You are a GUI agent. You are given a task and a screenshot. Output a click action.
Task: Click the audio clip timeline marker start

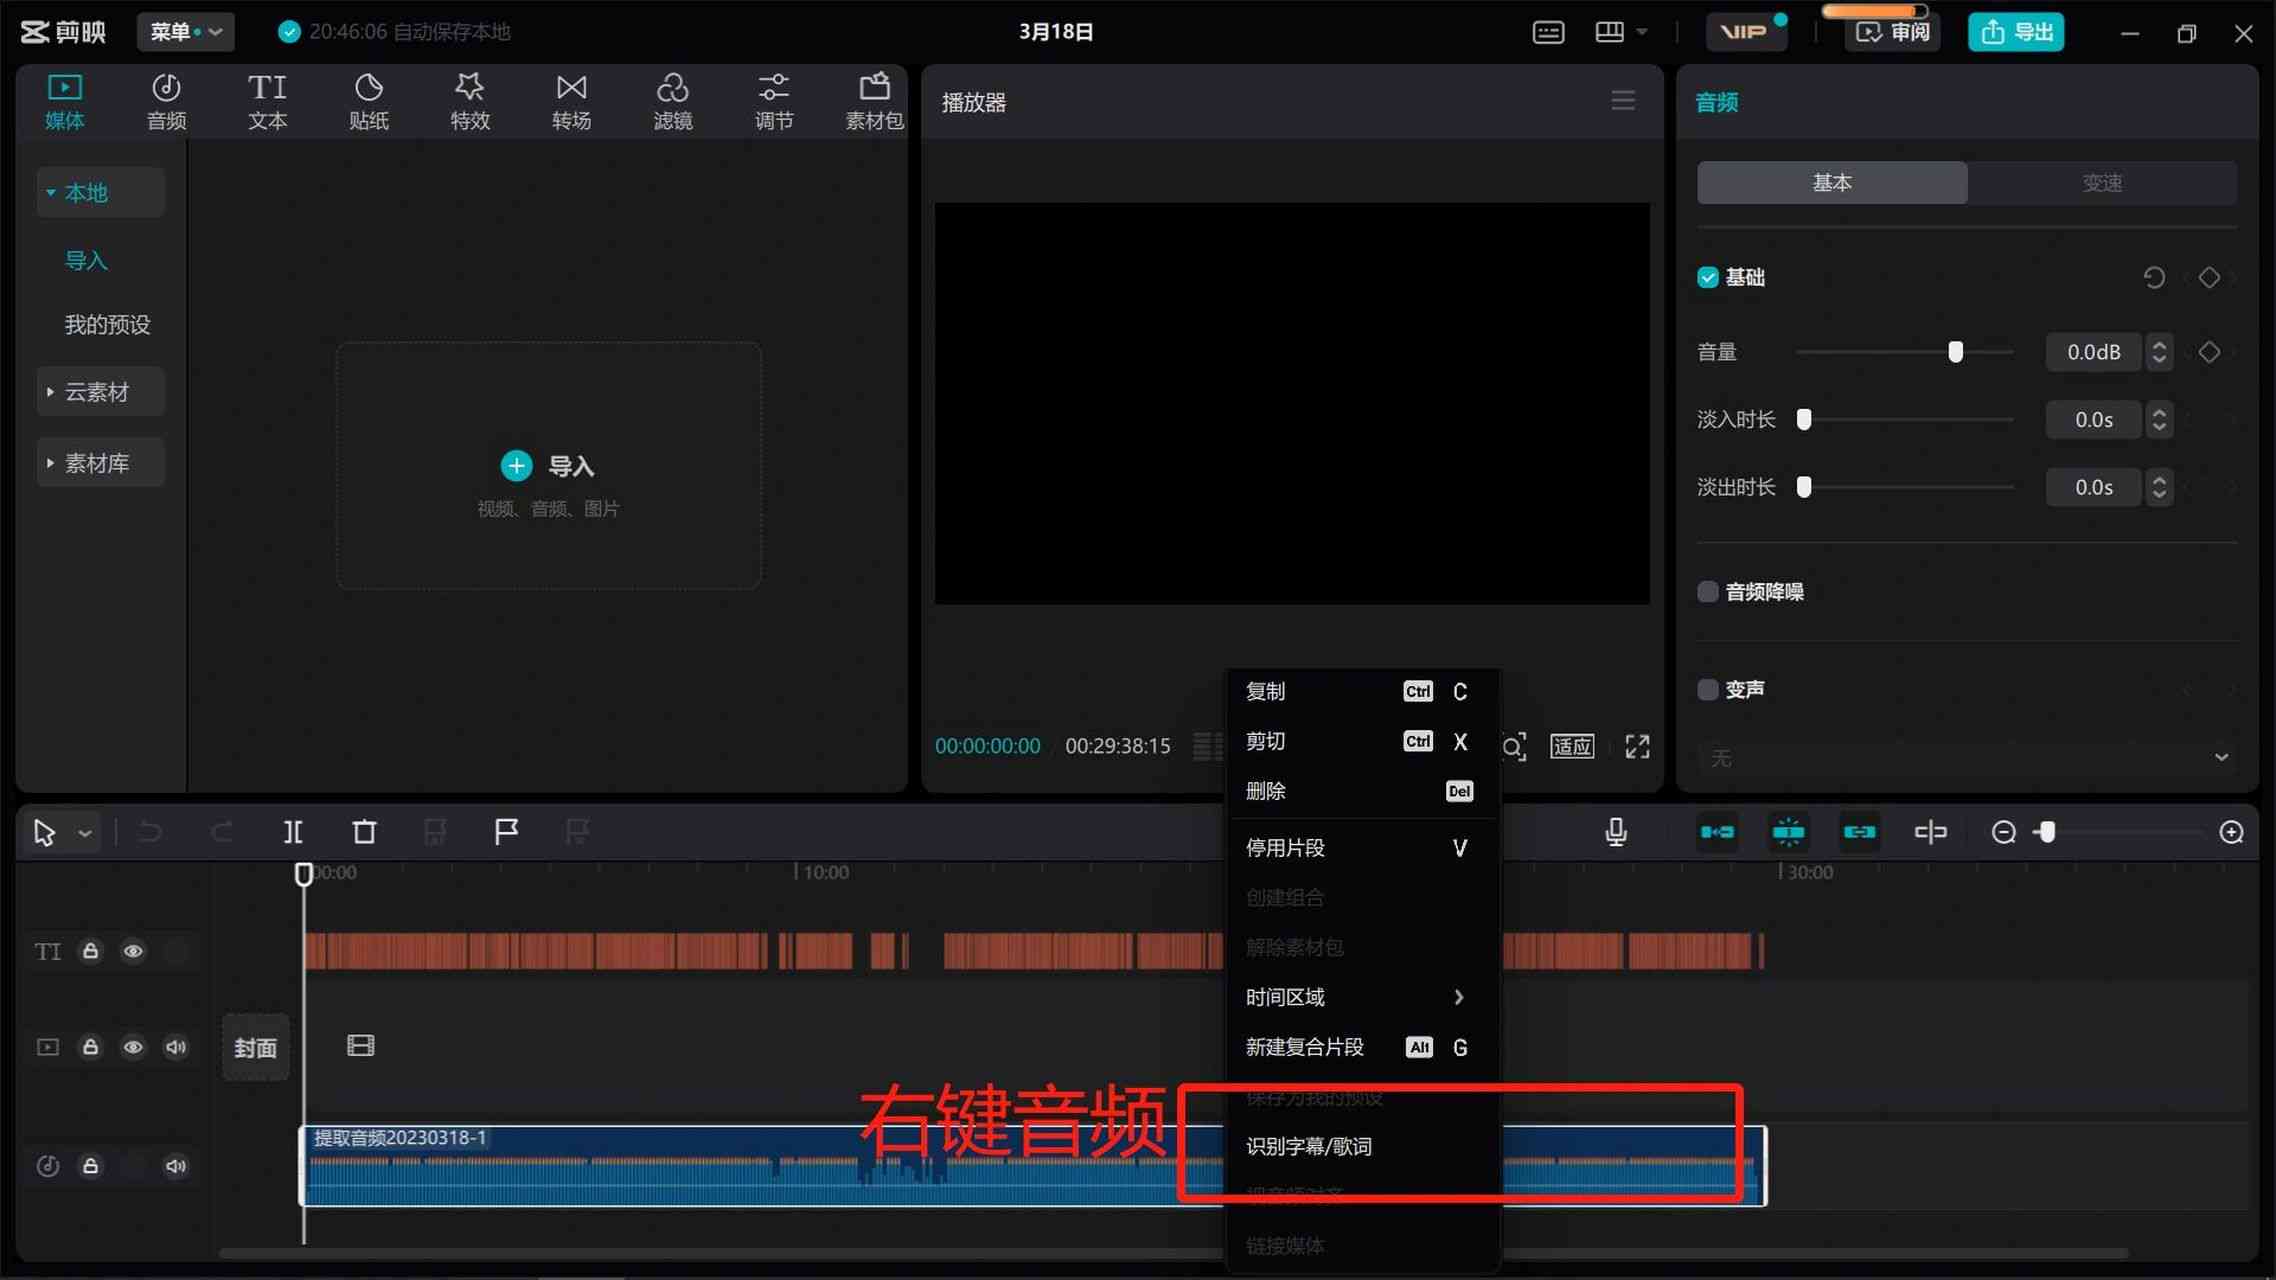coord(306,1164)
